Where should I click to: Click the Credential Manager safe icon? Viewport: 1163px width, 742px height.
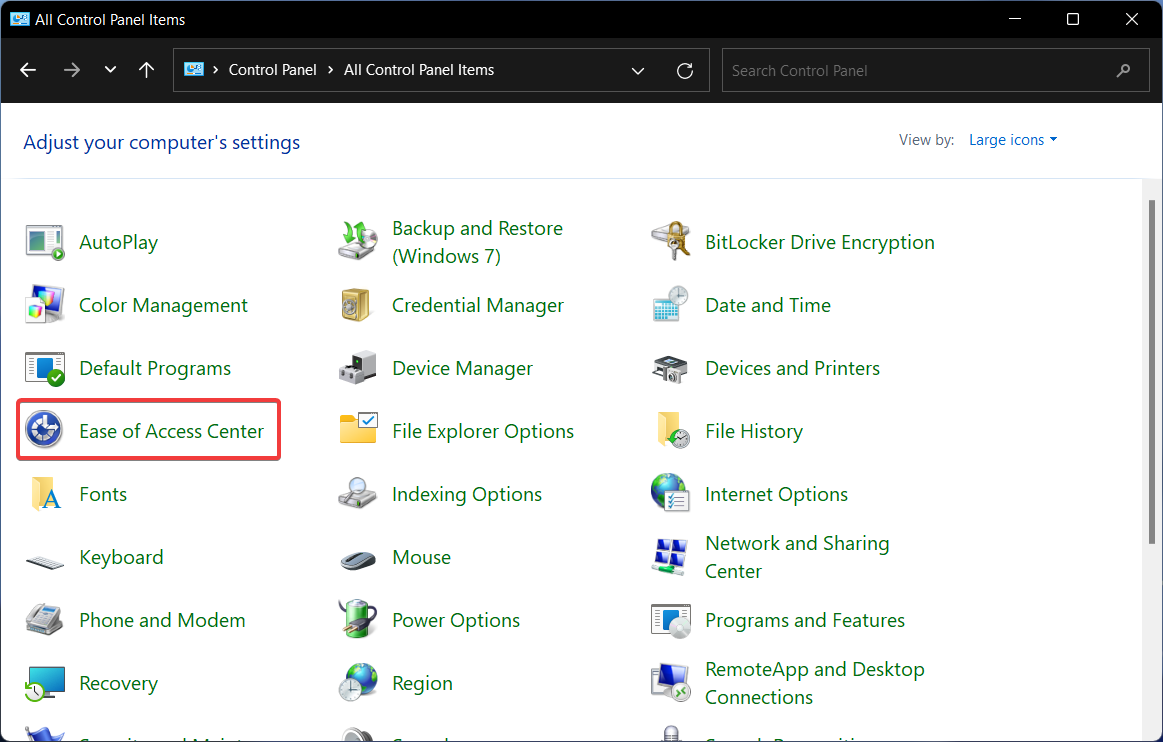coord(357,304)
